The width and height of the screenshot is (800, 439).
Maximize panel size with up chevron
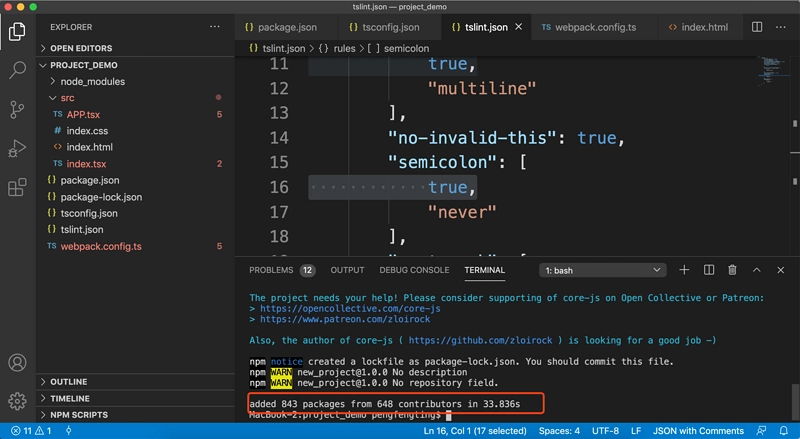pos(757,270)
